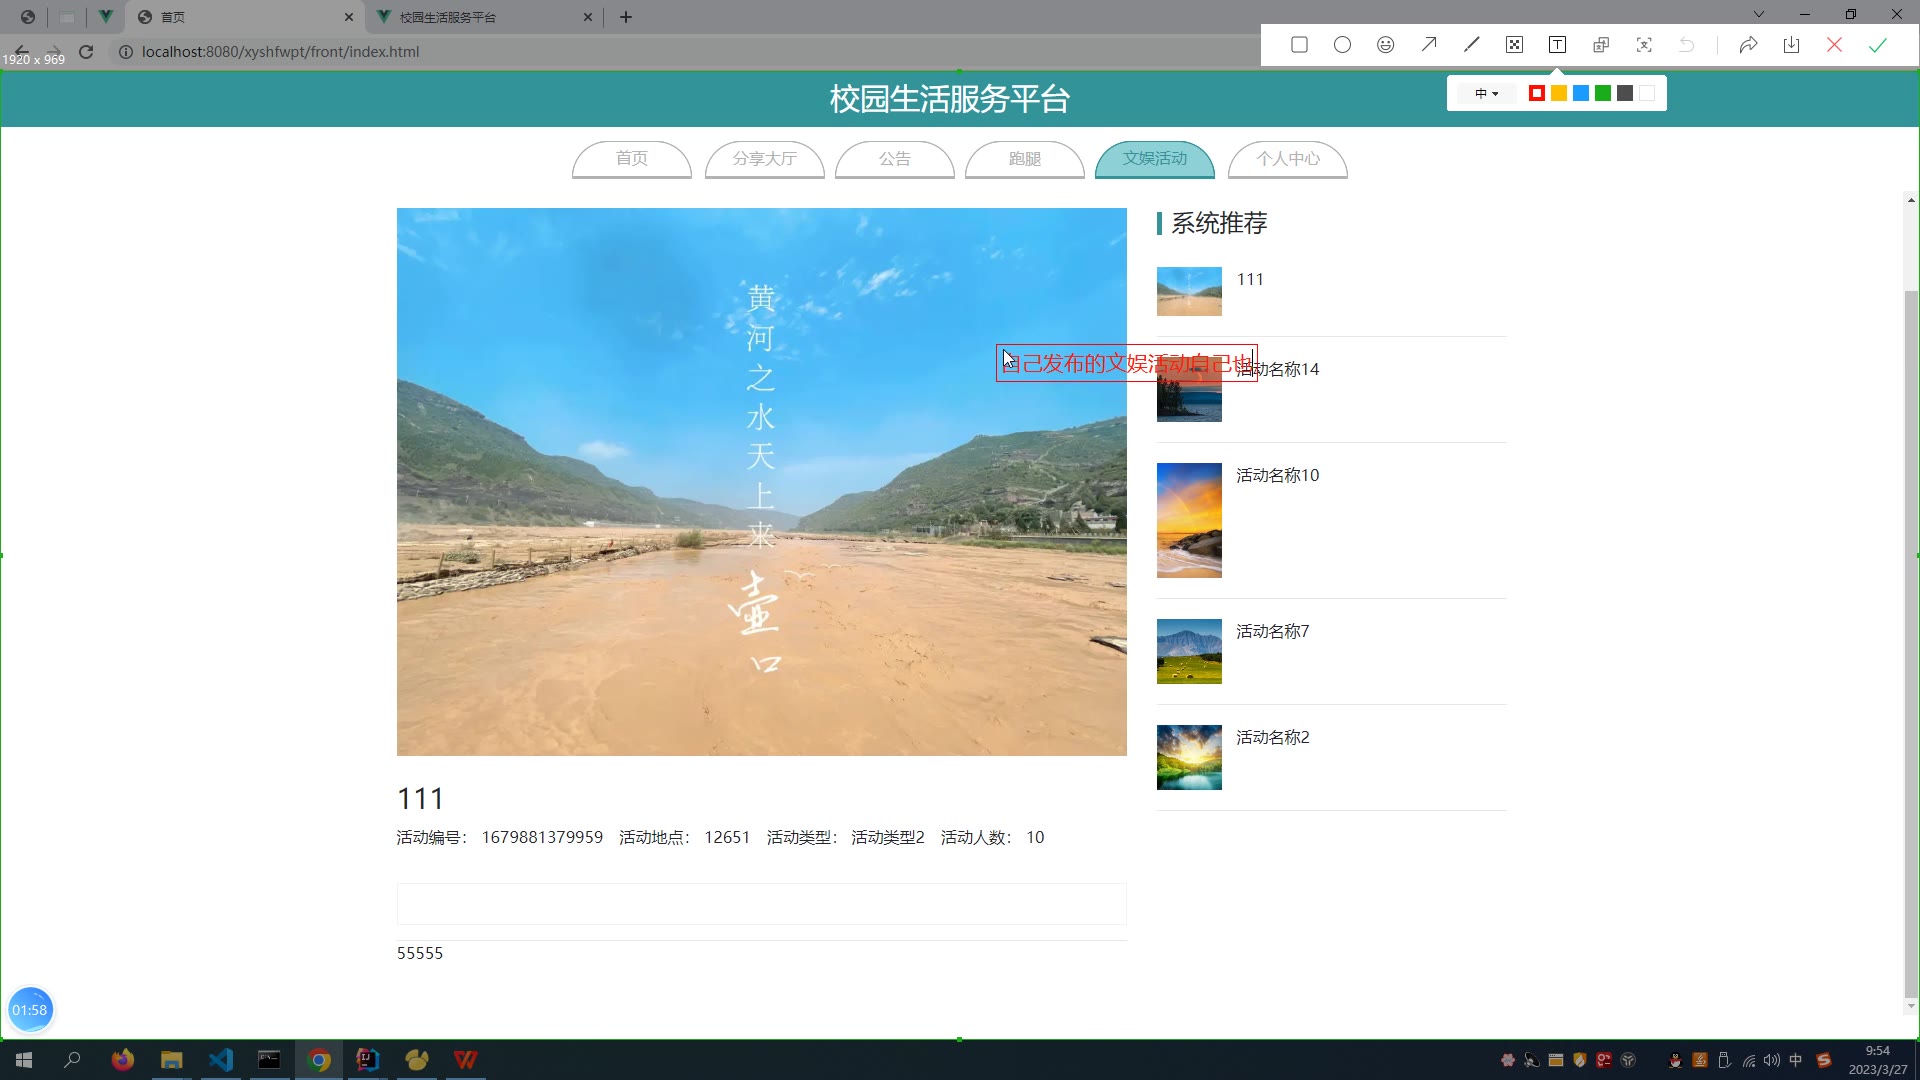The image size is (1920, 1080).
Task: Select the arrow annotation tool
Action: coord(1428,45)
